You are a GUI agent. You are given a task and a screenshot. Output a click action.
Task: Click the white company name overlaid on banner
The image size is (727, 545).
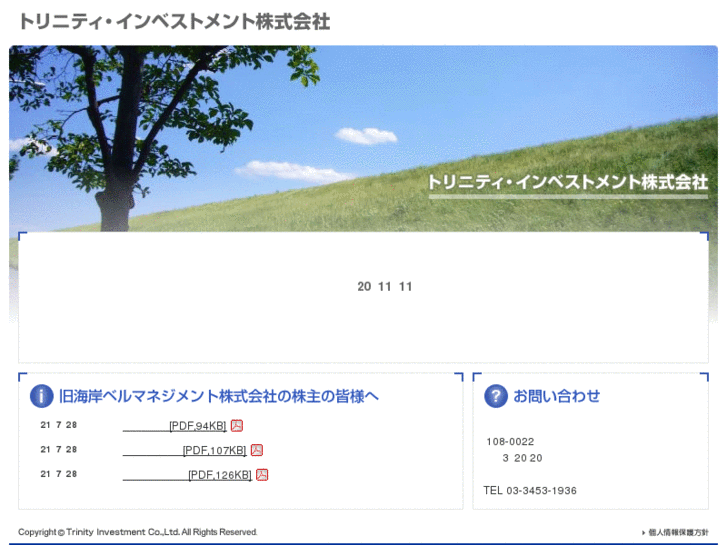(x=568, y=182)
